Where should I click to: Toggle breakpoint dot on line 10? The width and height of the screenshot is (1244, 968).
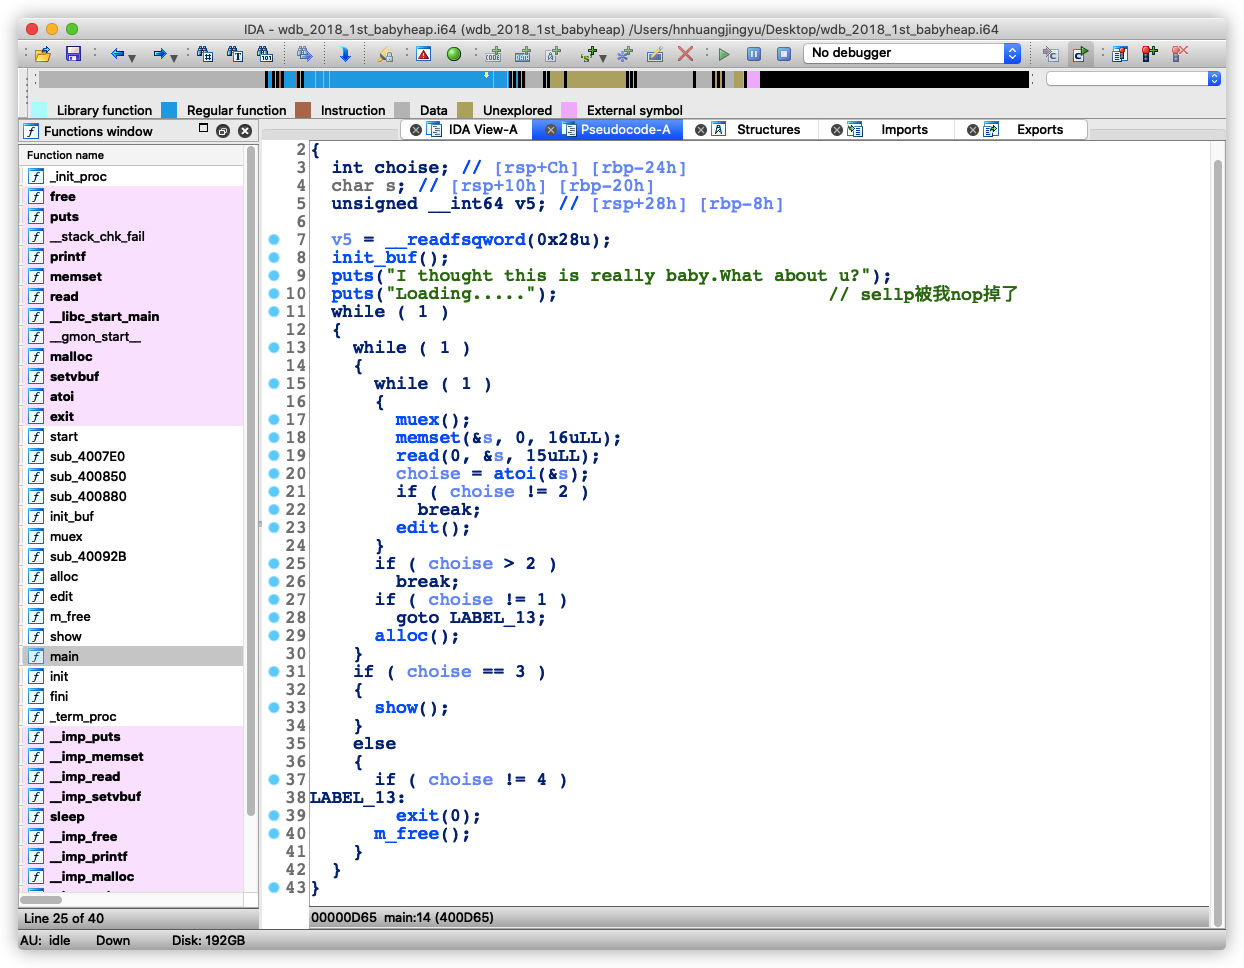click(274, 293)
